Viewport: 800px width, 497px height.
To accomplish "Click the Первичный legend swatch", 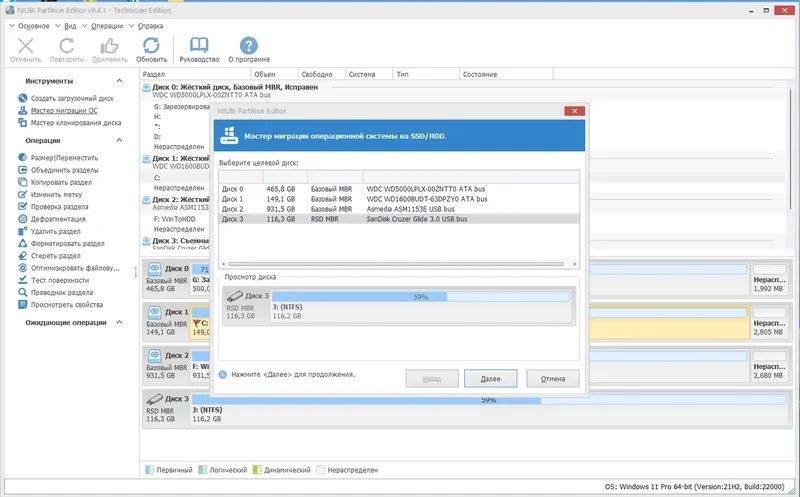I will [x=149, y=469].
